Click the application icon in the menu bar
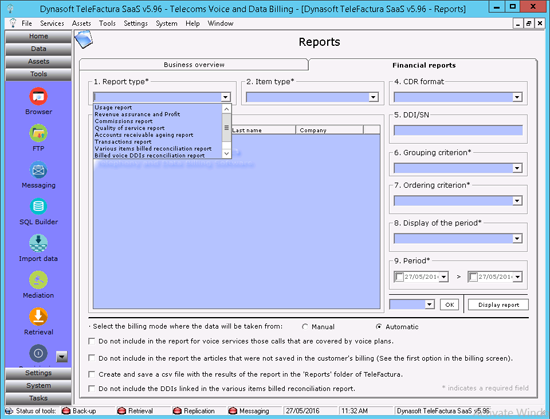The image size is (550, 419). tap(13, 23)
